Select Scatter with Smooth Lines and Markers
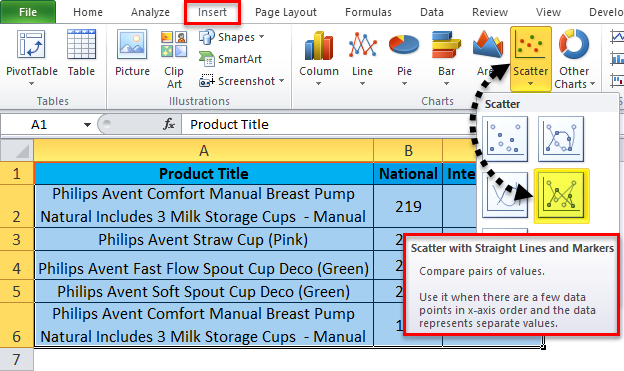 561,139
